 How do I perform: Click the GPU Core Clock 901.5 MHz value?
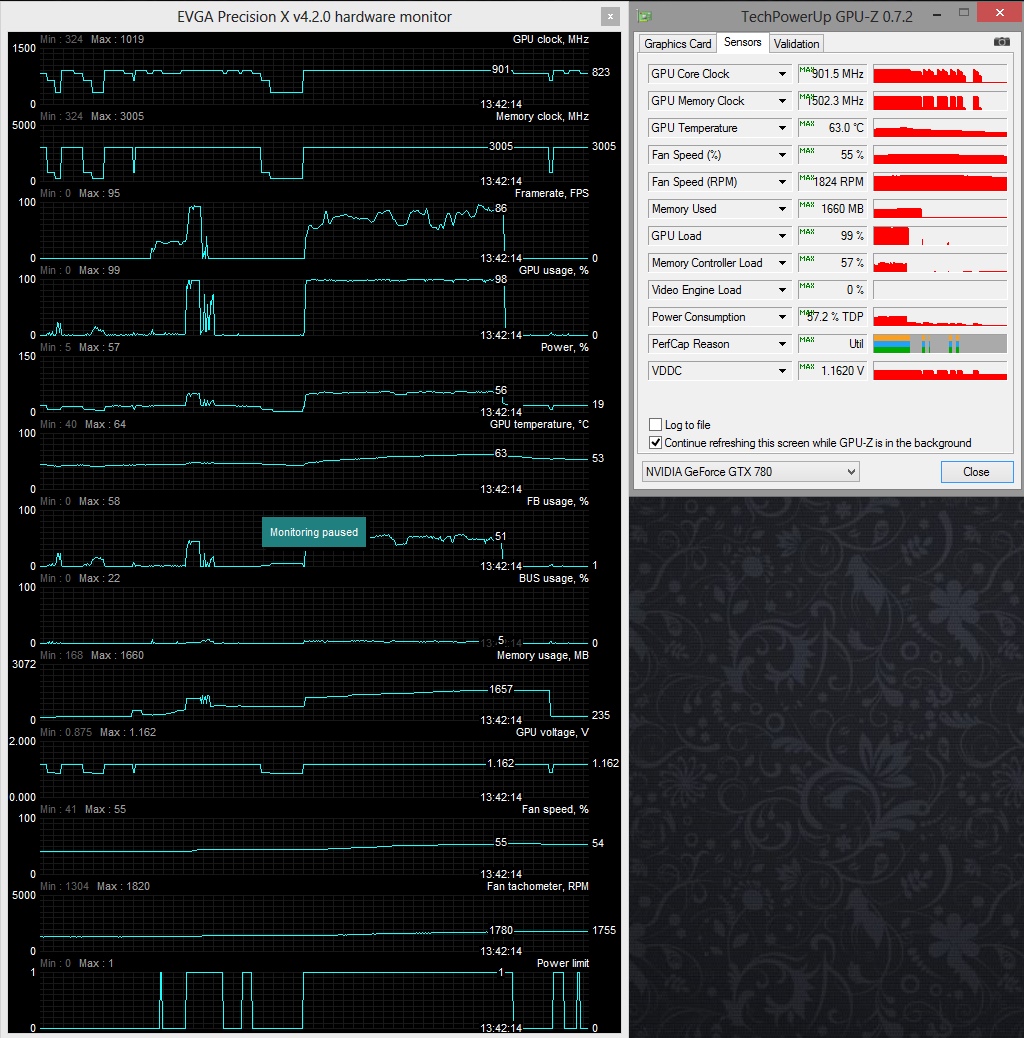pyautogui.click(x=833, y=73)
